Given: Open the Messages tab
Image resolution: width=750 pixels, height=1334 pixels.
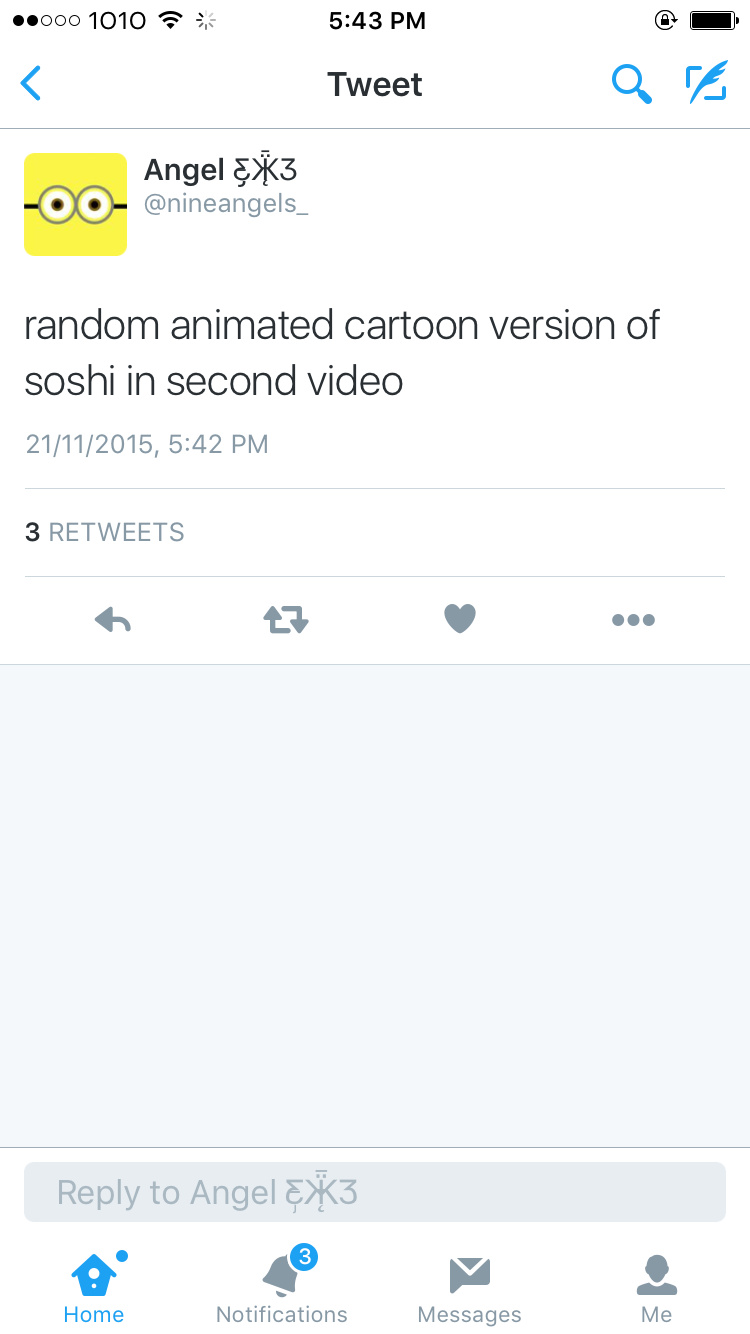Looking at the screenshot, I should 469,1288.
